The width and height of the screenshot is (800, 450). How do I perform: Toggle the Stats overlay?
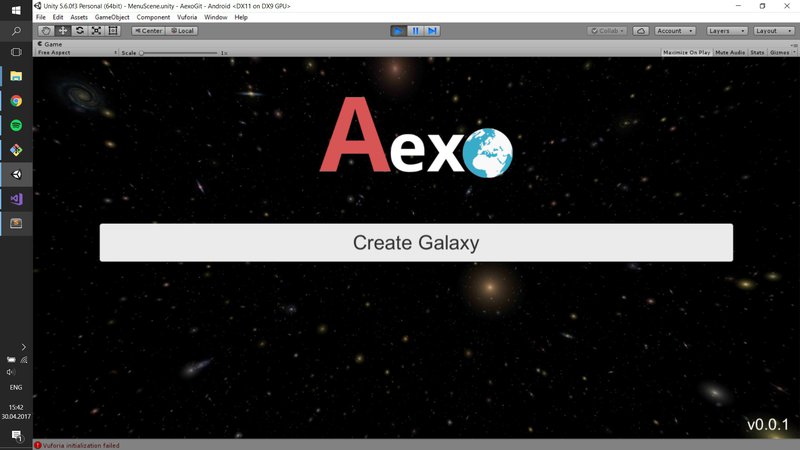pyautogui.click(x=757, y=52)
